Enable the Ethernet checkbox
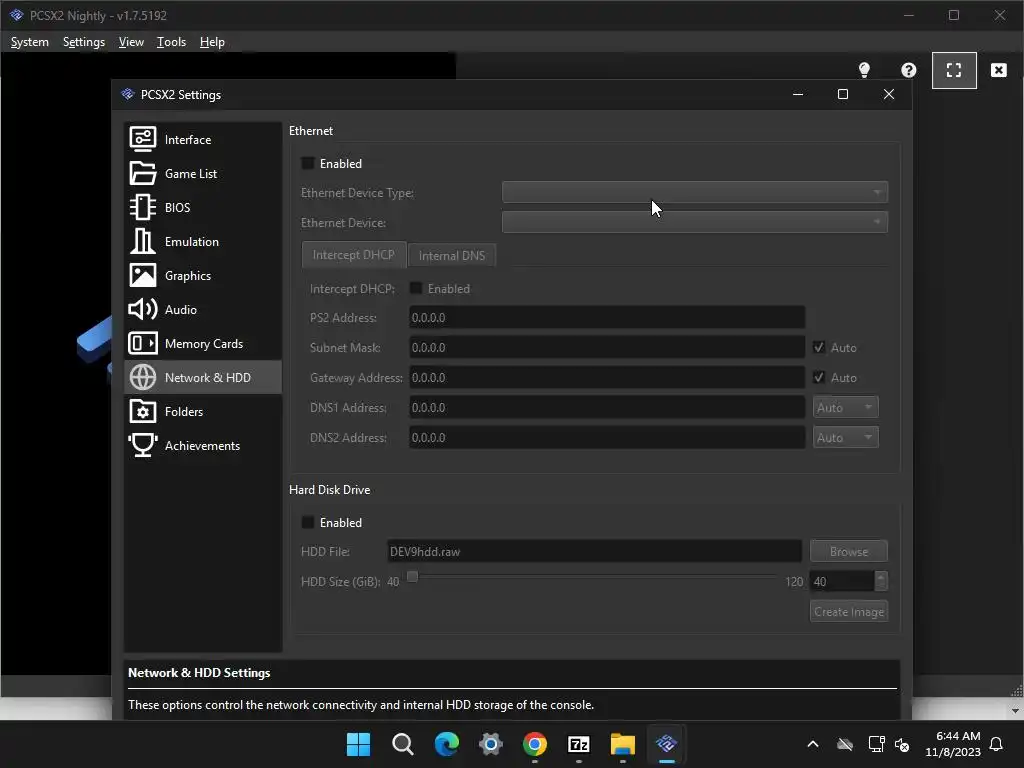 click(308, 163)
